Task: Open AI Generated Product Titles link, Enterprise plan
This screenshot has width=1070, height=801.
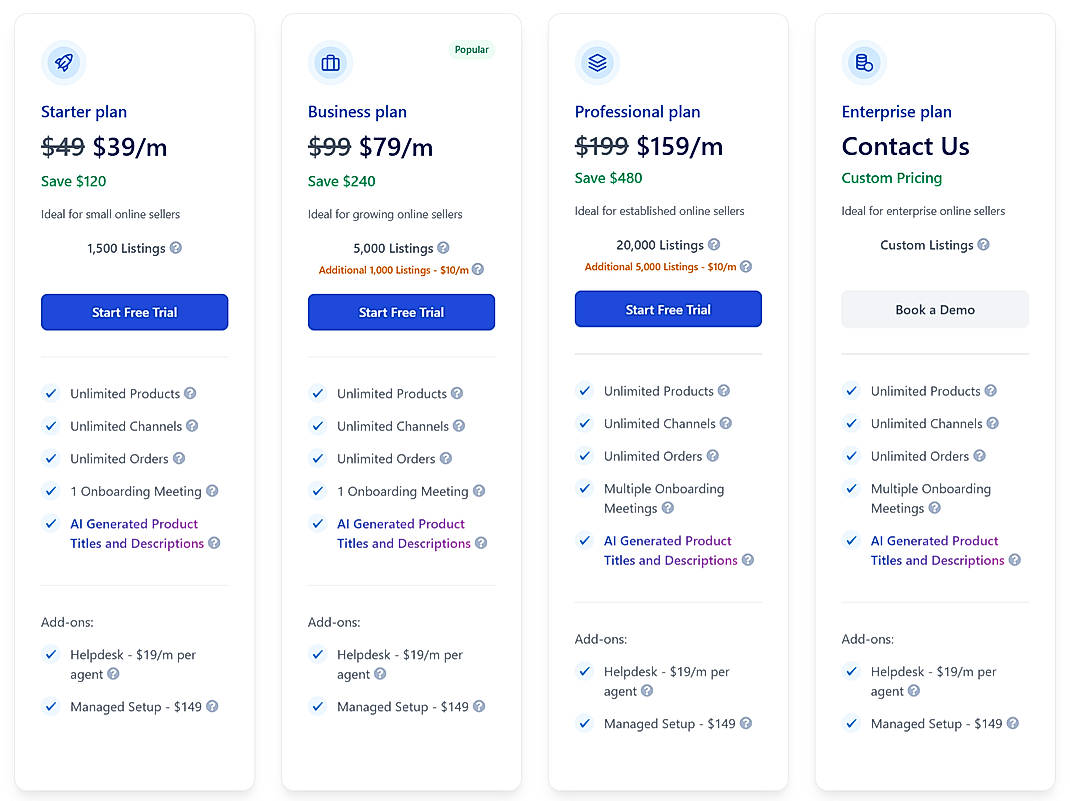Action: point(937,550)
